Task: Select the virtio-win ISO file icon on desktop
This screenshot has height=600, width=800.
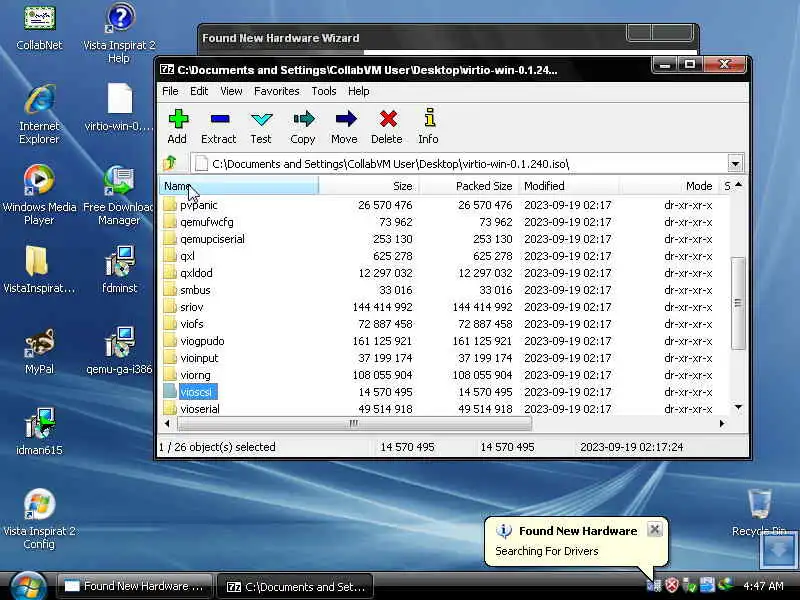Action: (120, 107)
